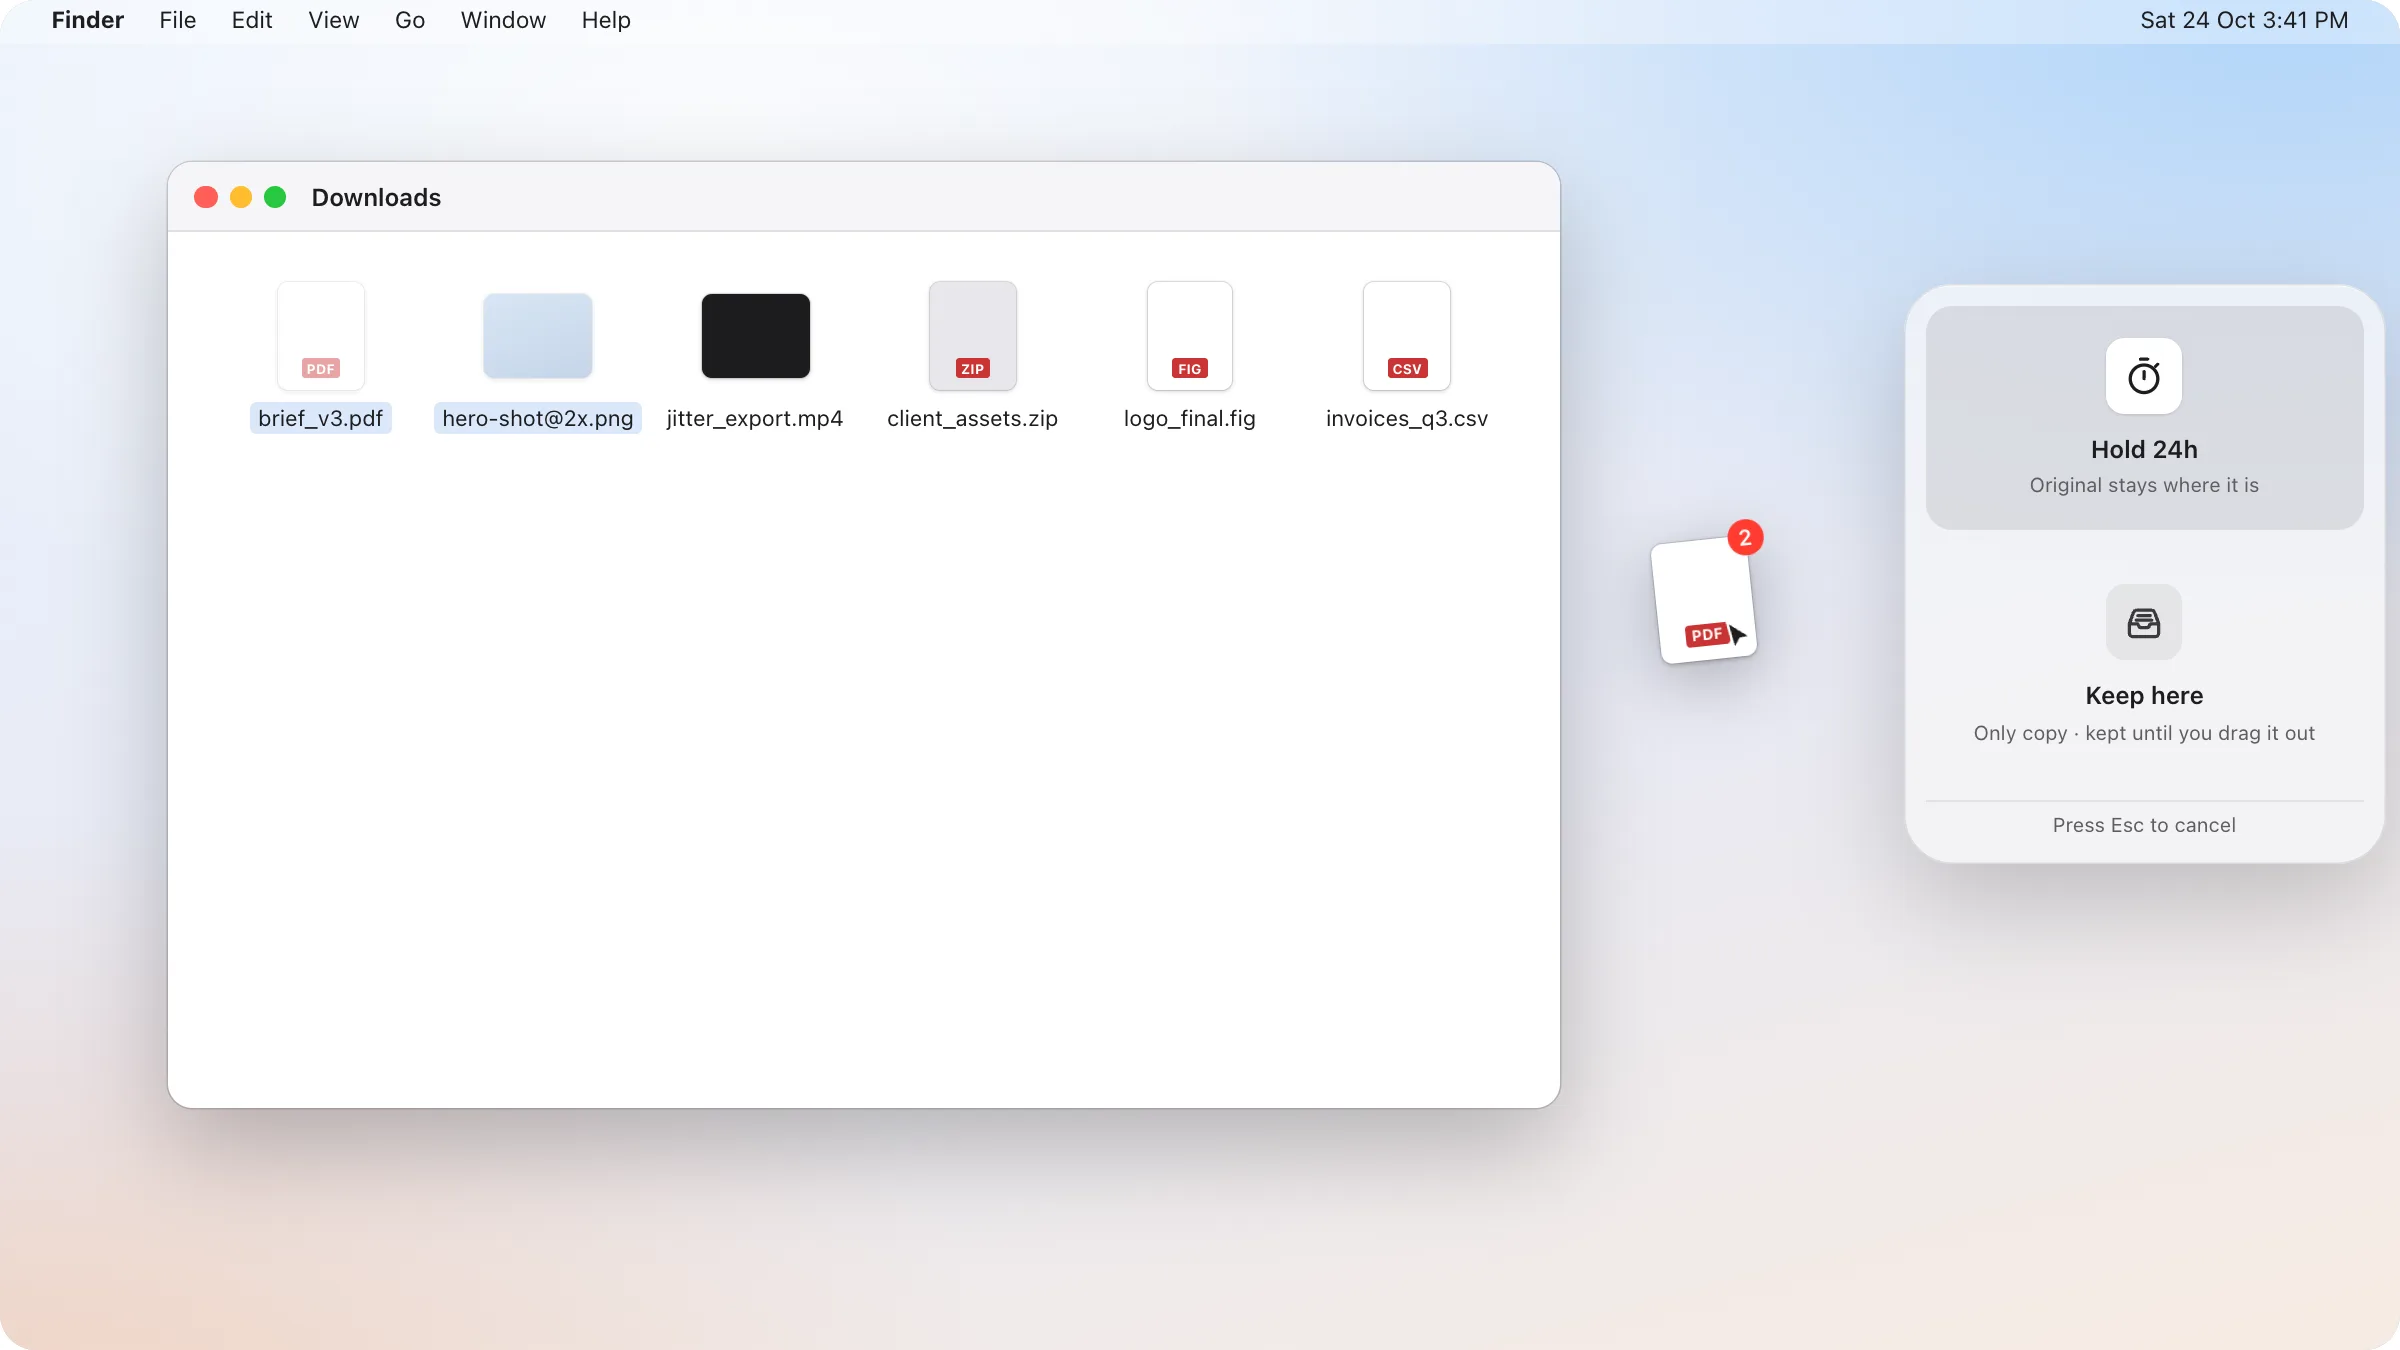This screenshot has width=2400, height=1350.
Task: Click the 'invoices_q3.csv' file name label
Action: point(1407,418)
